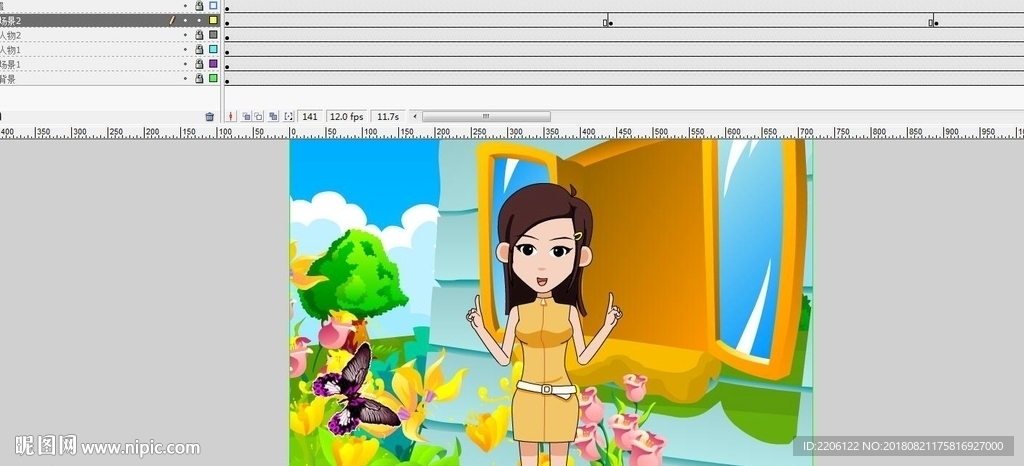Toggle visibility dot of 场景1 layer
Image resolution: width=1024 pixels, height=466 pixels.
[185, 64]
